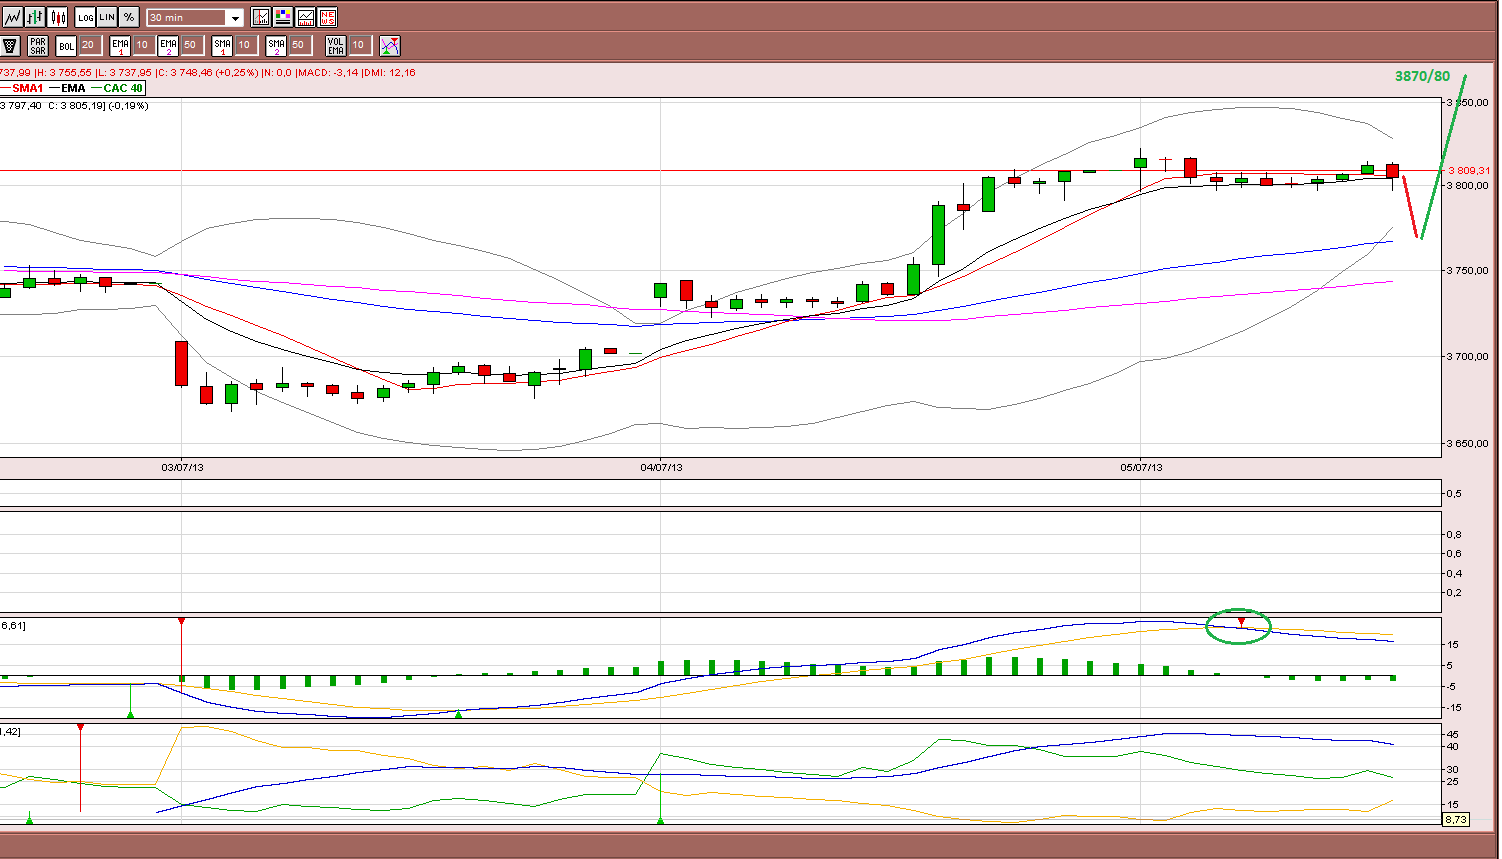Click the green buy marker in DMI panel at 04/07/13

click(661, 820)
